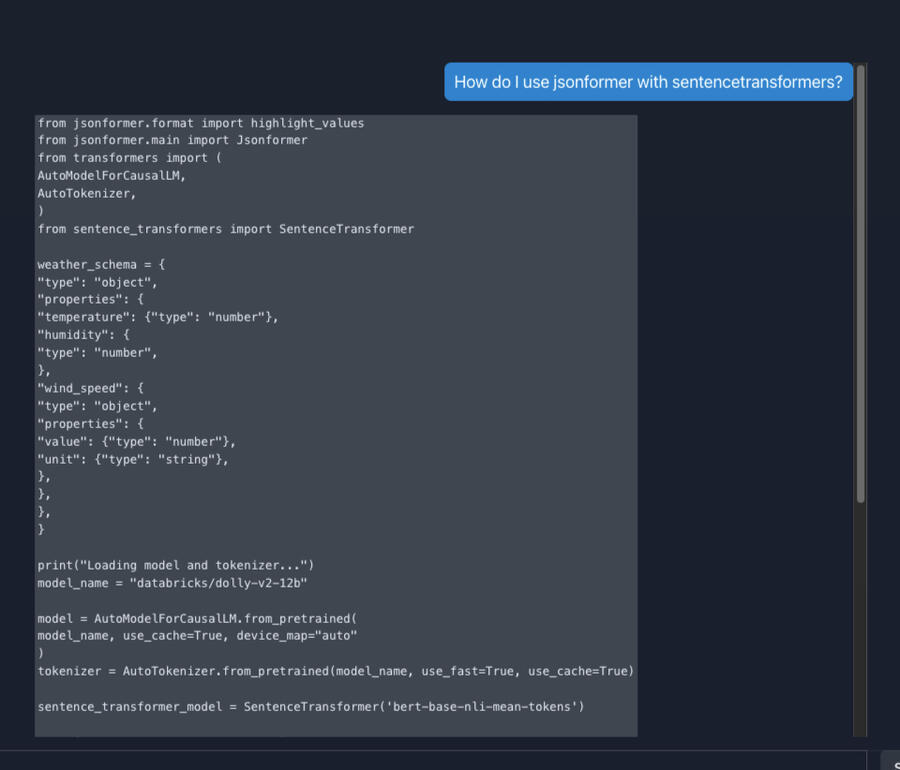Click the user question message bubble

click(648, 82)
